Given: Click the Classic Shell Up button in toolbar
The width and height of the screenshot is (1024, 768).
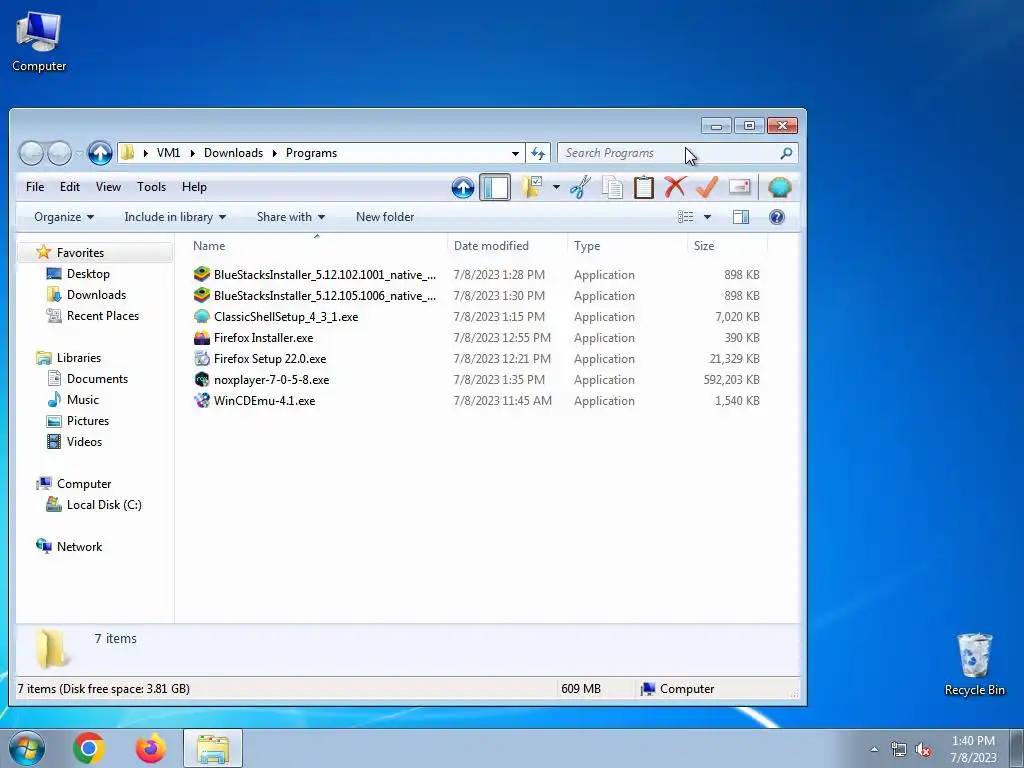Looking at the screenshot, I should pos(463,187).
